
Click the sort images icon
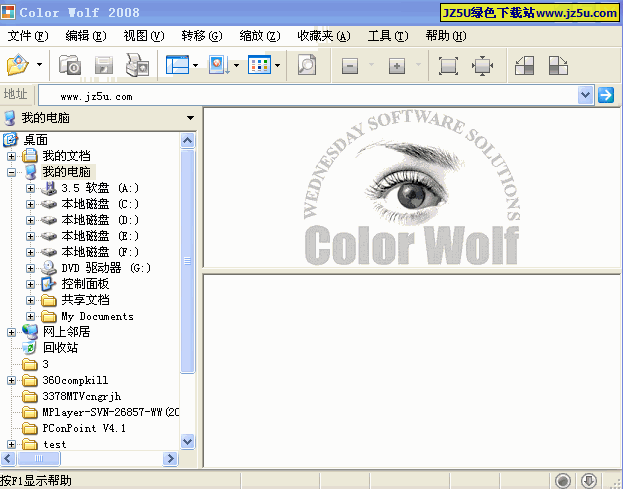pyautogui.click(x=219, y=65)
